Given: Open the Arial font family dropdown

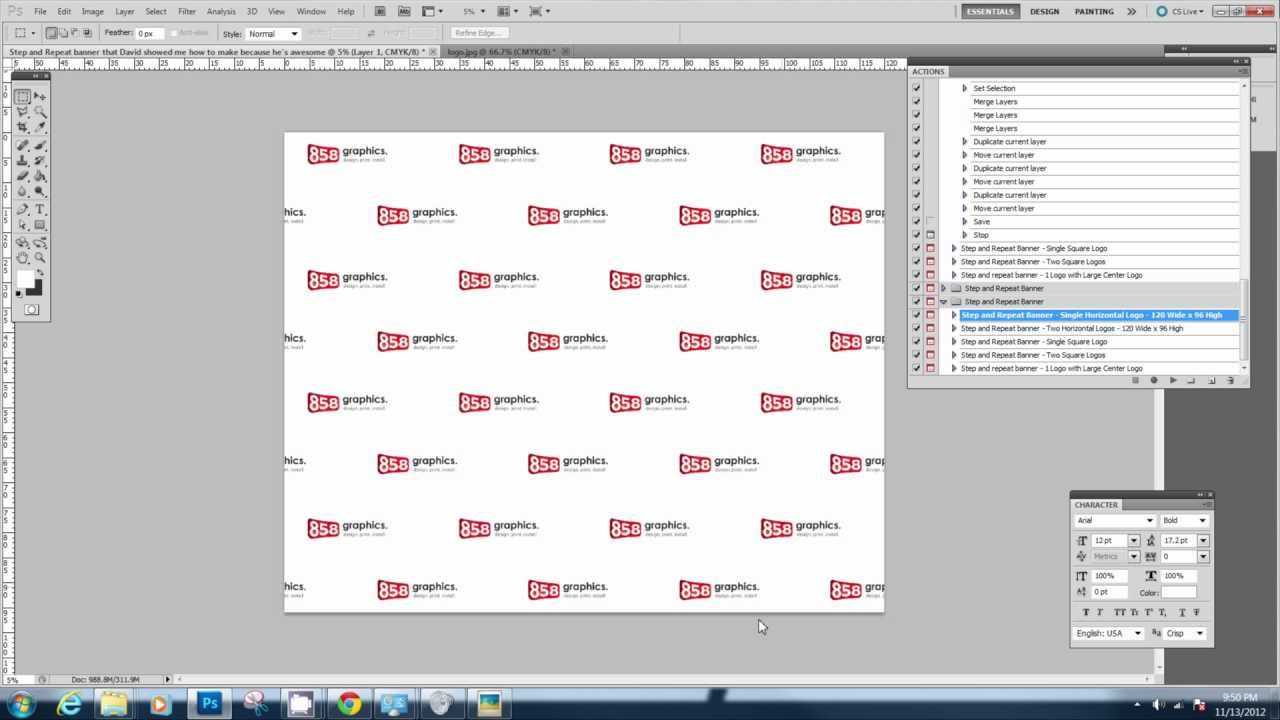Looking at the screenshot, I should coord(1149,520).
